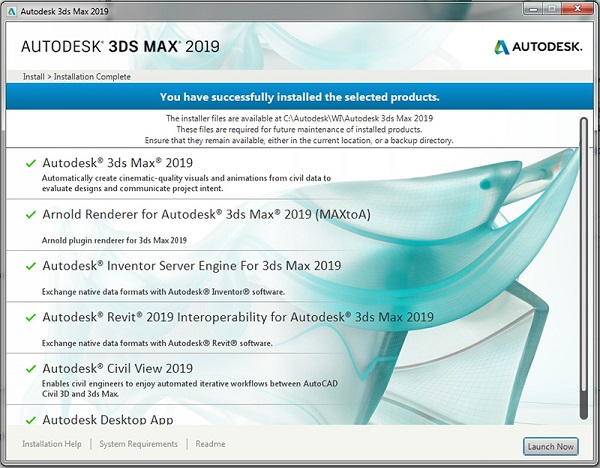
Task: Open the System Requirements link
Action: coord(139,444)
